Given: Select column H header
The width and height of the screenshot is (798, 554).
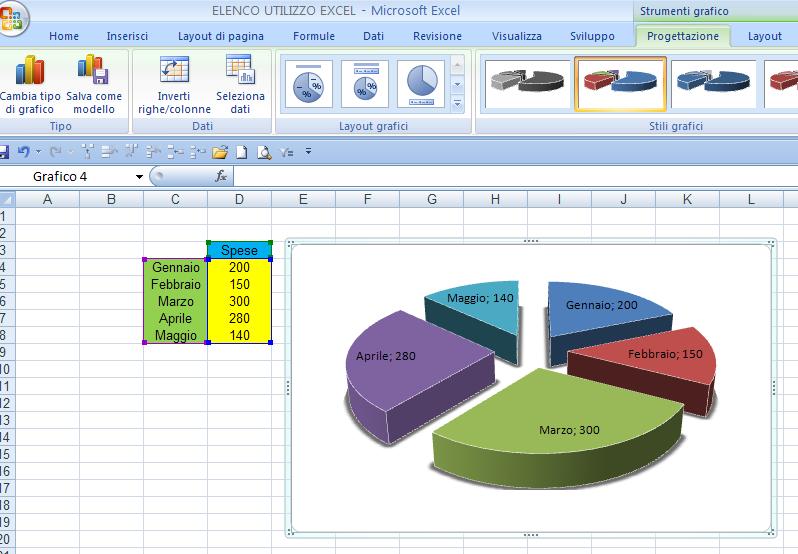Looking at the screenshot, I should pyautogui.click(x=495, y=199).
